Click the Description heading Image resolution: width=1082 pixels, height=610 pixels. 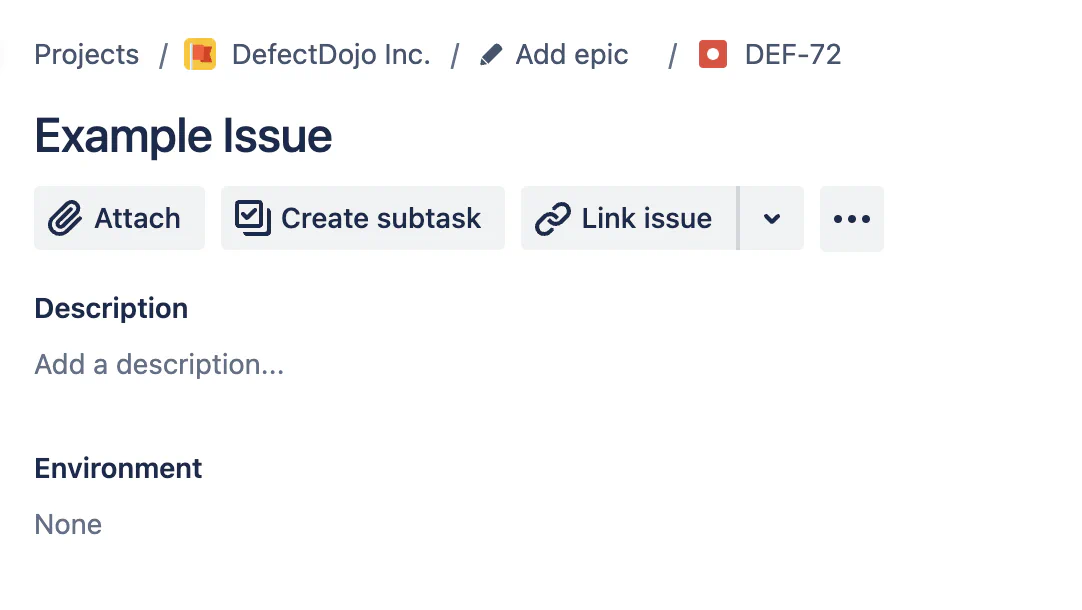coord(111,308)
